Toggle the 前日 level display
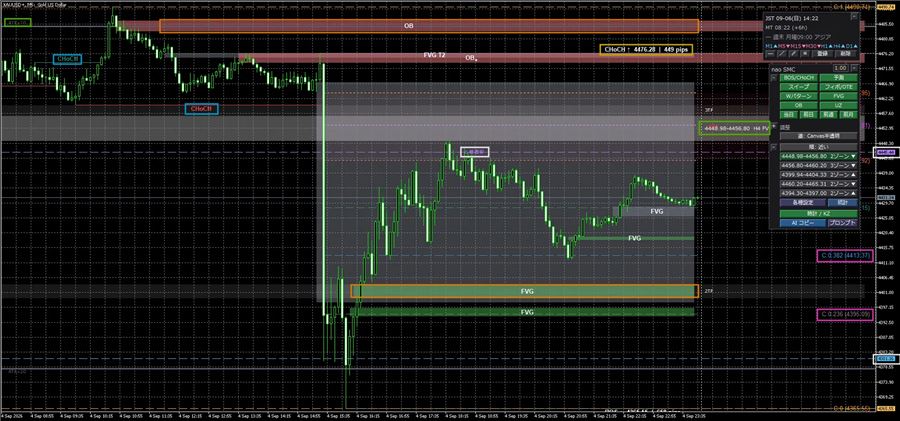This screenshot has height=421, width=900. pos(809,115)
